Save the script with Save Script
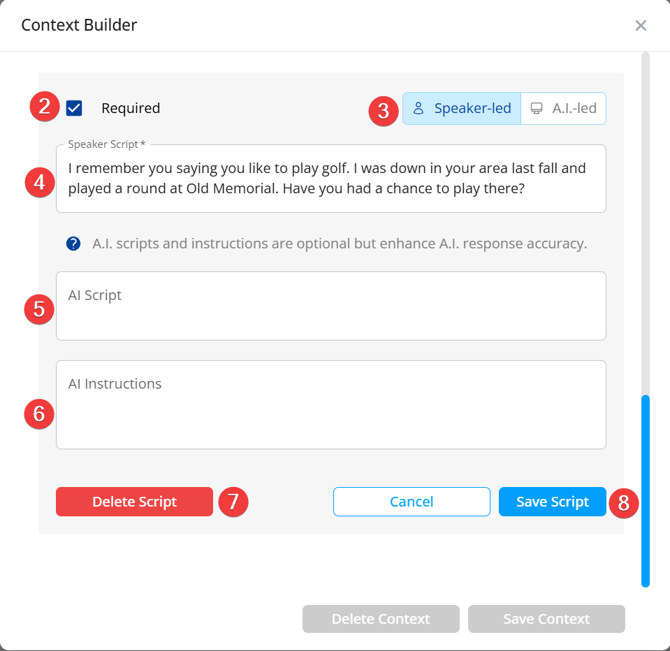Viewport: 670px width, 651px height. [x=552, y=502]
